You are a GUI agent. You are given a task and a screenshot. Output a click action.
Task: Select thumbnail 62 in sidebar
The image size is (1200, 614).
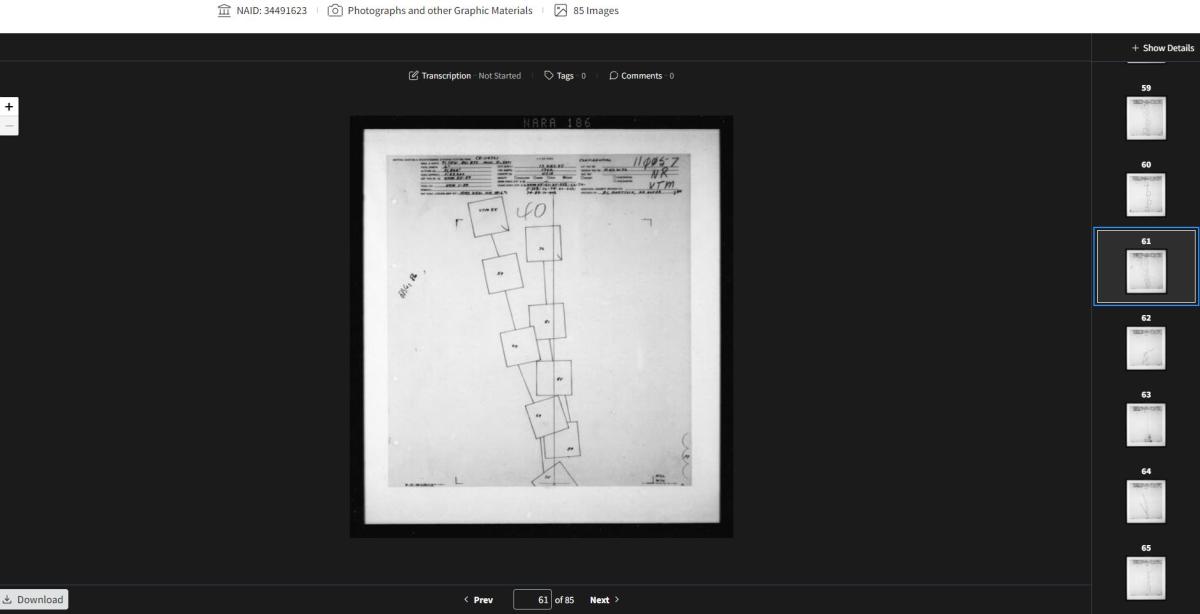(x=1146, y=348)
